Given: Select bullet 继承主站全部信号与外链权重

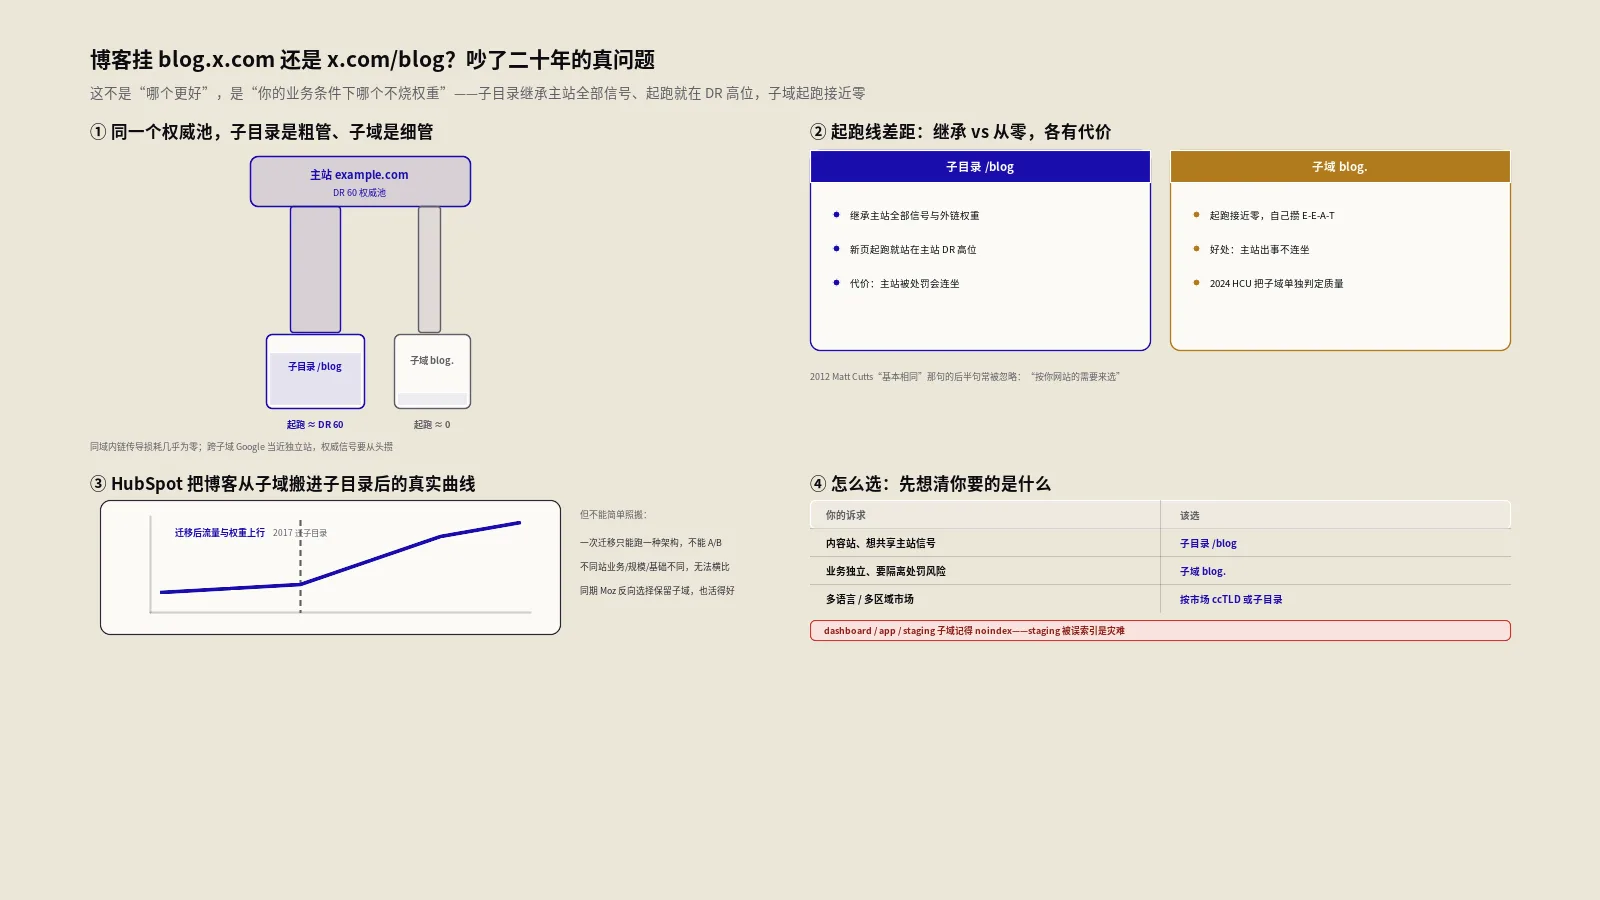Looking at the screenshot, I should point(914,215).
